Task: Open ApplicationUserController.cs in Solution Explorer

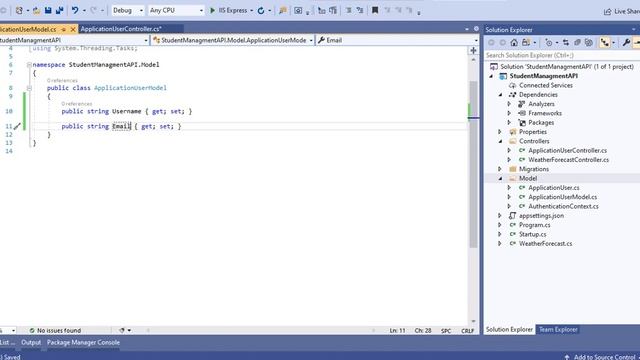Action: (x=567, y=151)
